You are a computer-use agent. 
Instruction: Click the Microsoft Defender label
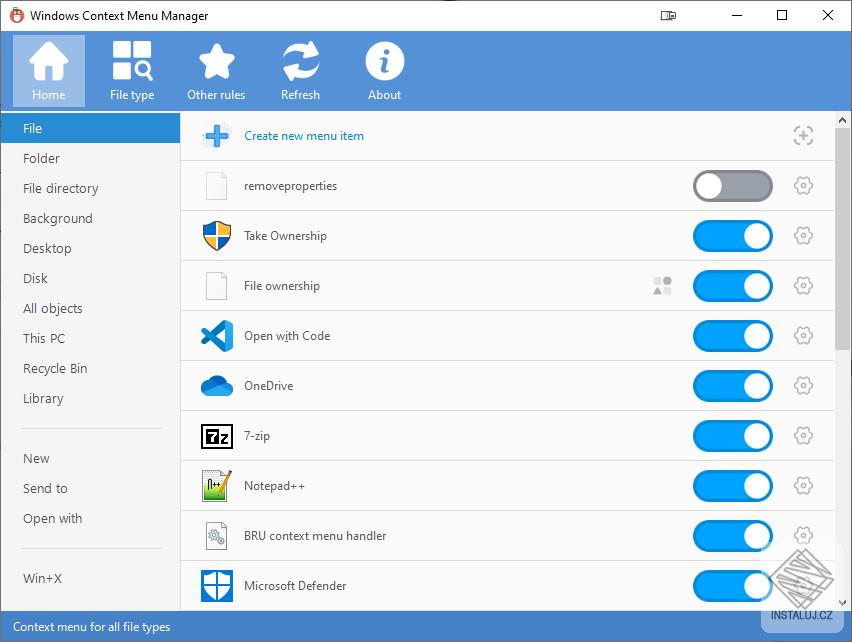pos(295,586)
